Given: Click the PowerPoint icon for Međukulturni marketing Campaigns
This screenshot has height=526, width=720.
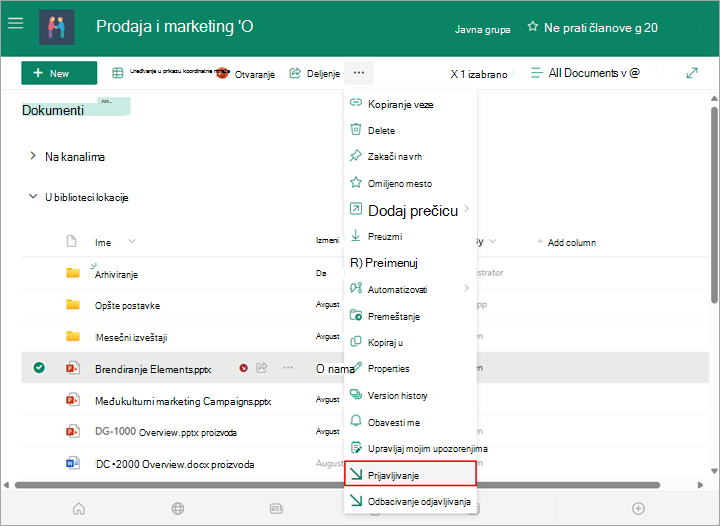Looking at the screenshot, I should [x=73, y=400].
